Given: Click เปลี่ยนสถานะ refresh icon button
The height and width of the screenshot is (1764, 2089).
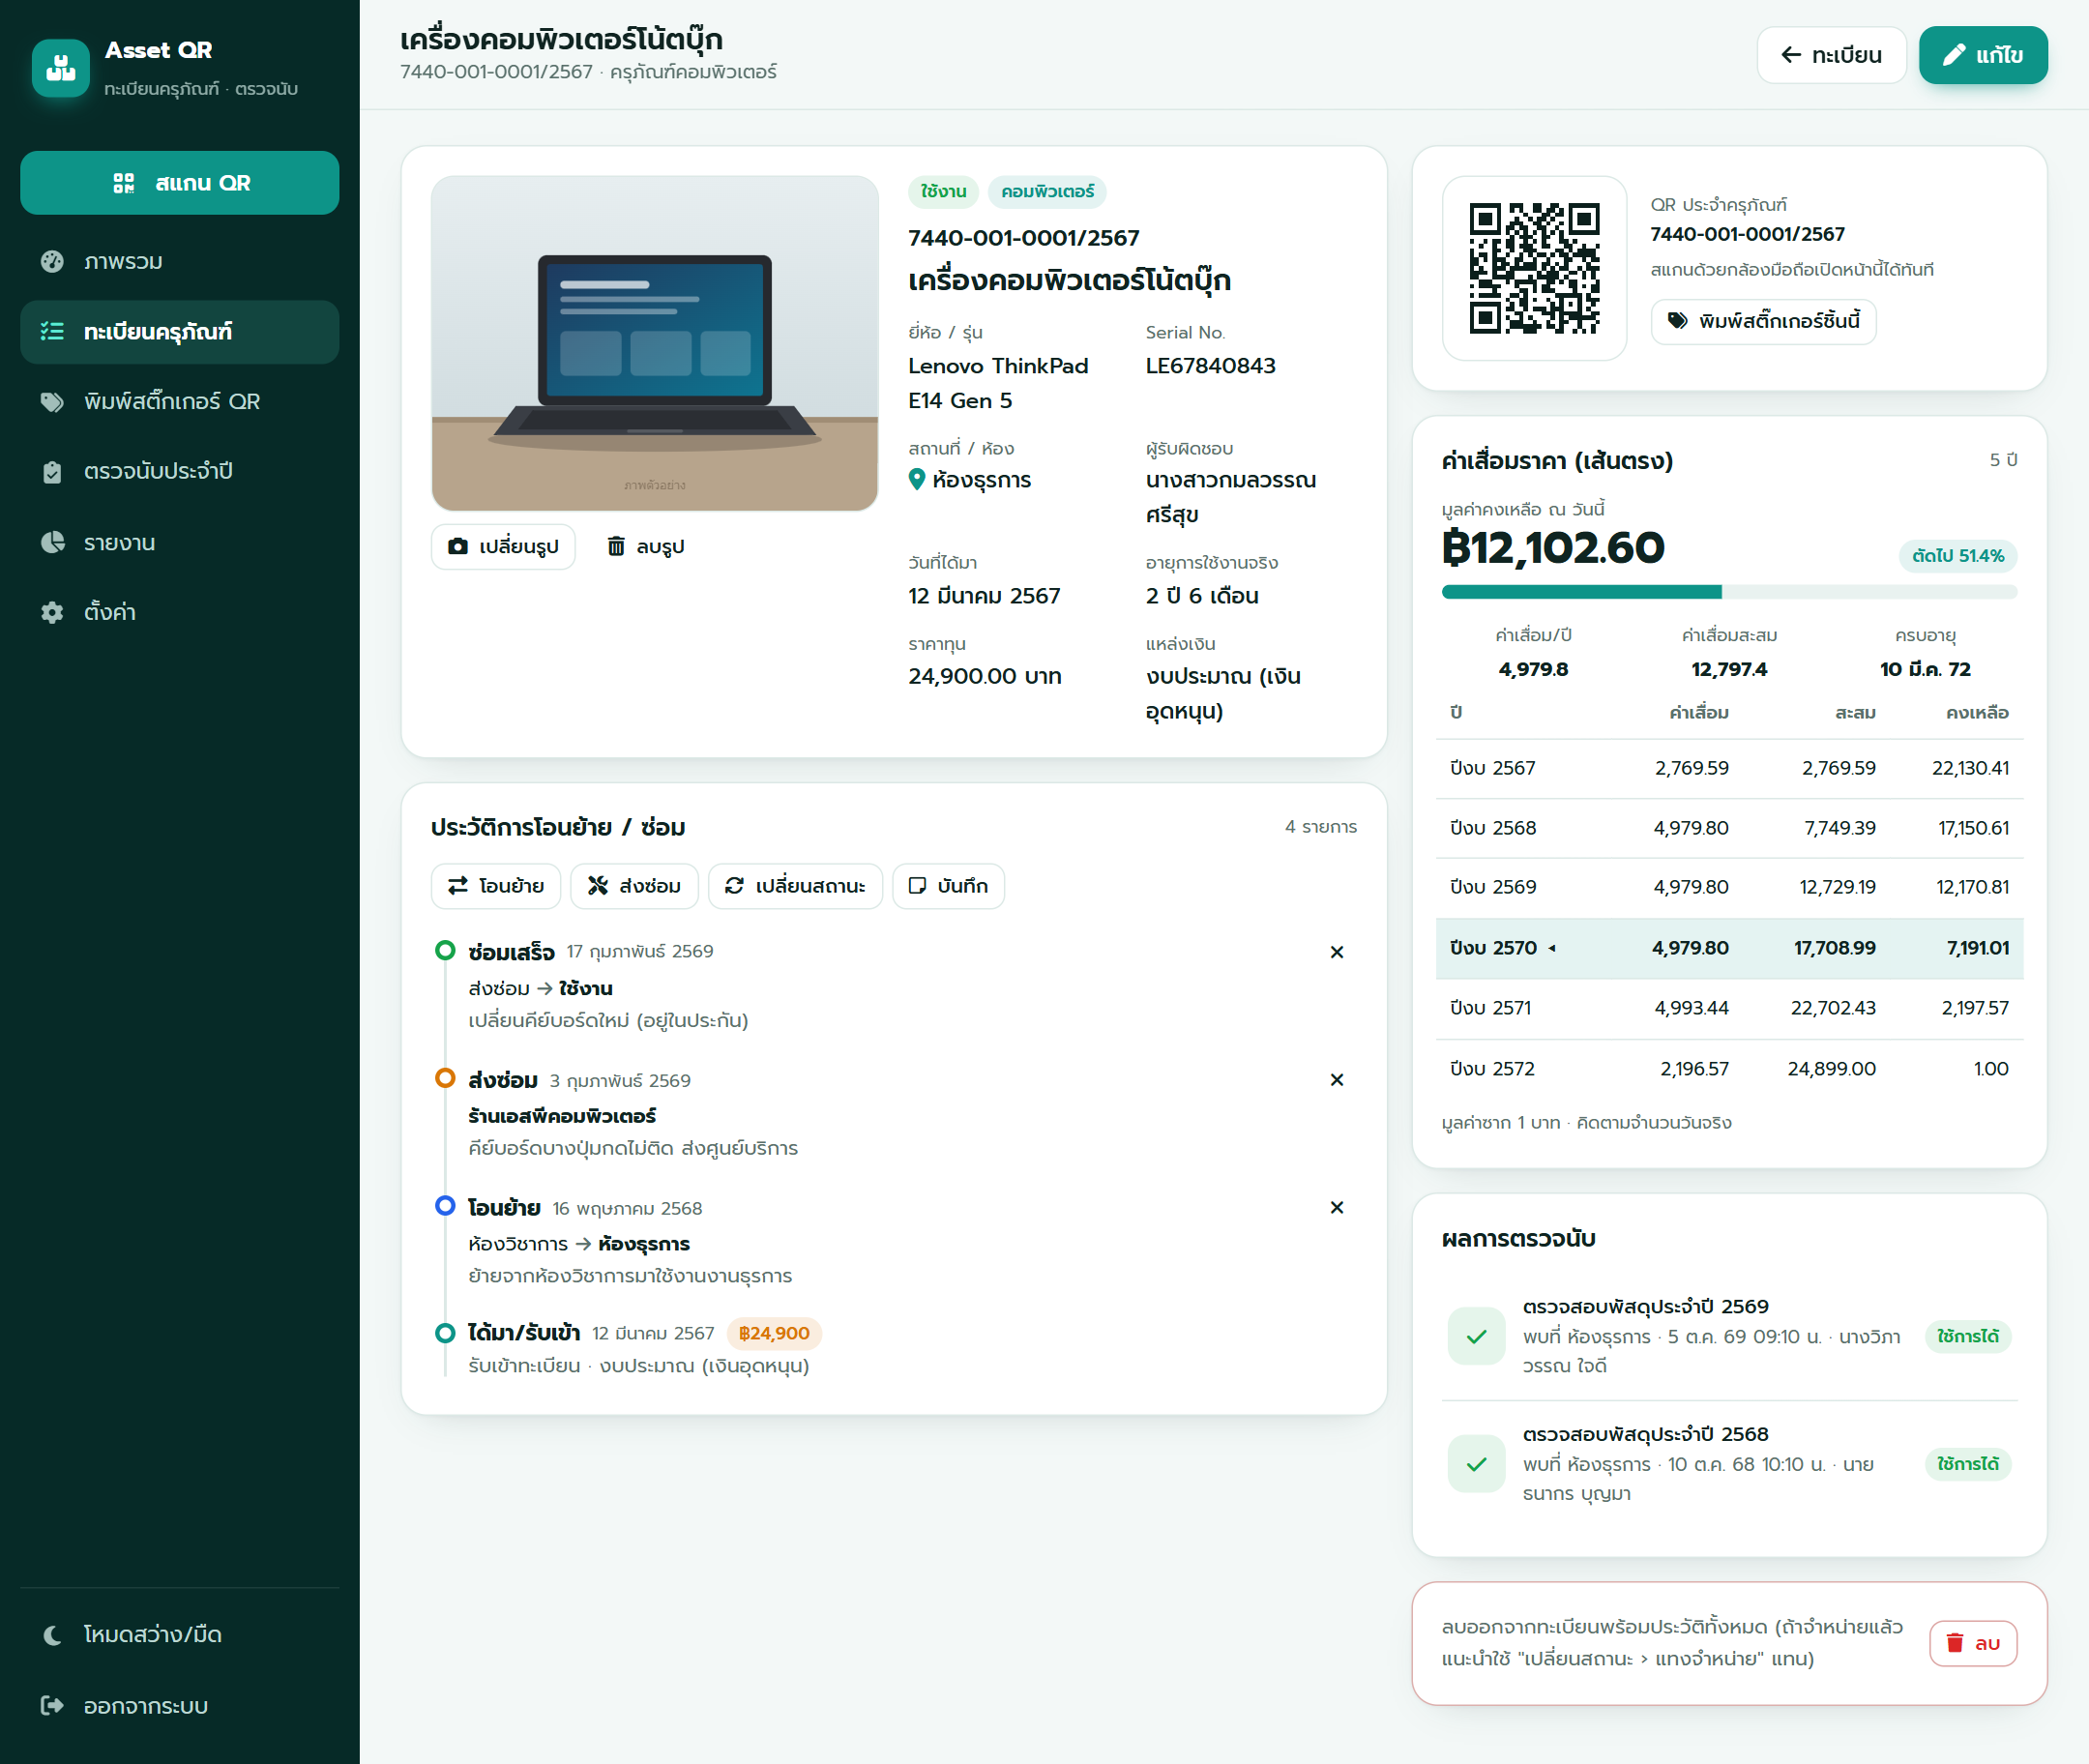Looking at the screenshot, I should (795, 886).
